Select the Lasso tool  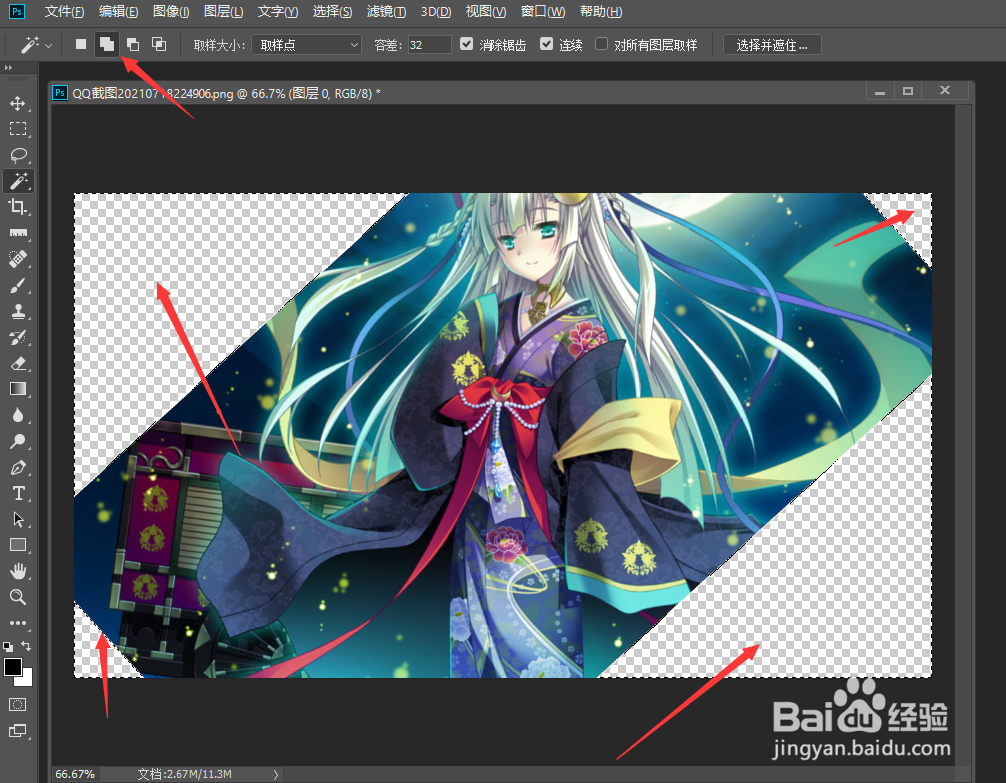tap(18, 155)
